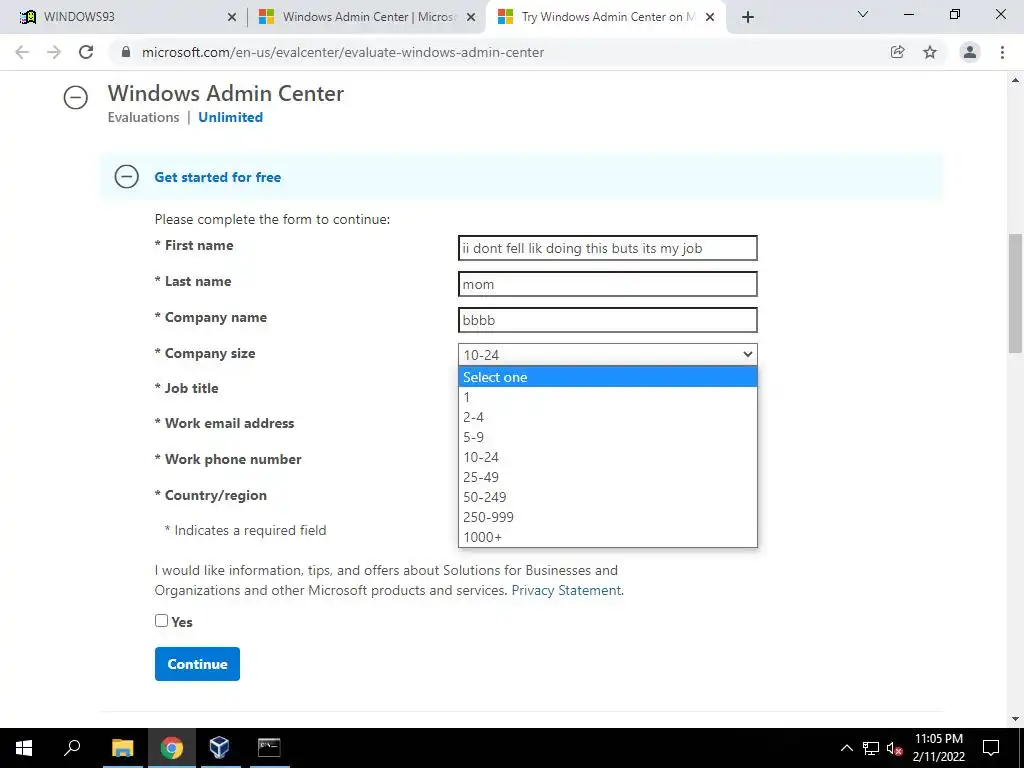
Task: Open File Explorer from taskbar
Action: [123, 748]
